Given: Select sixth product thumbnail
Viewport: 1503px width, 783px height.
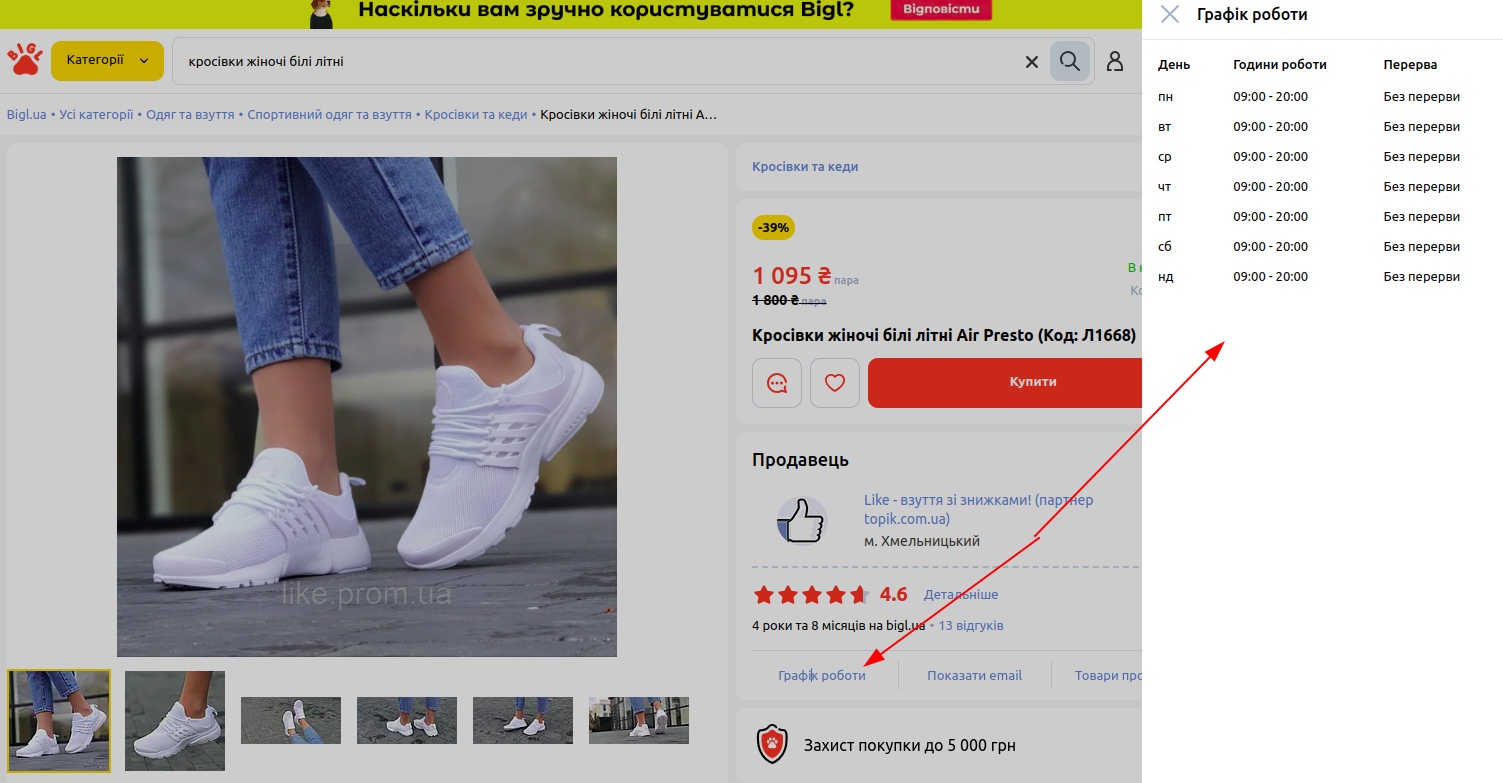Looking at the screenshot, I should click(639, 721).
